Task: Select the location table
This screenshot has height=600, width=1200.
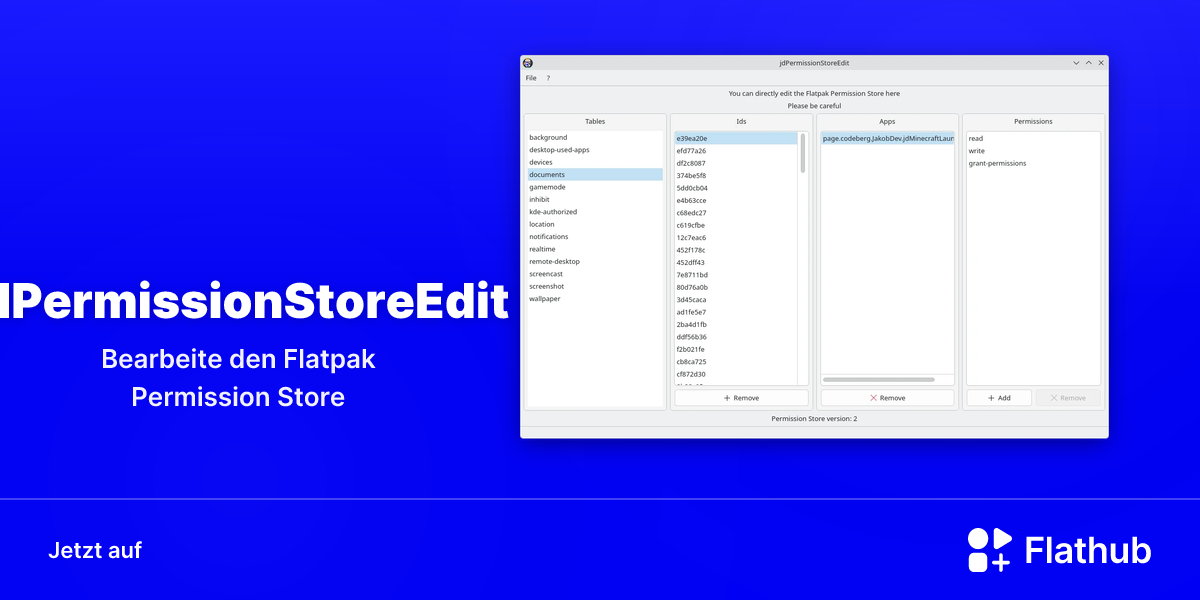Action: pyautogui.click(x=595, y=224)
